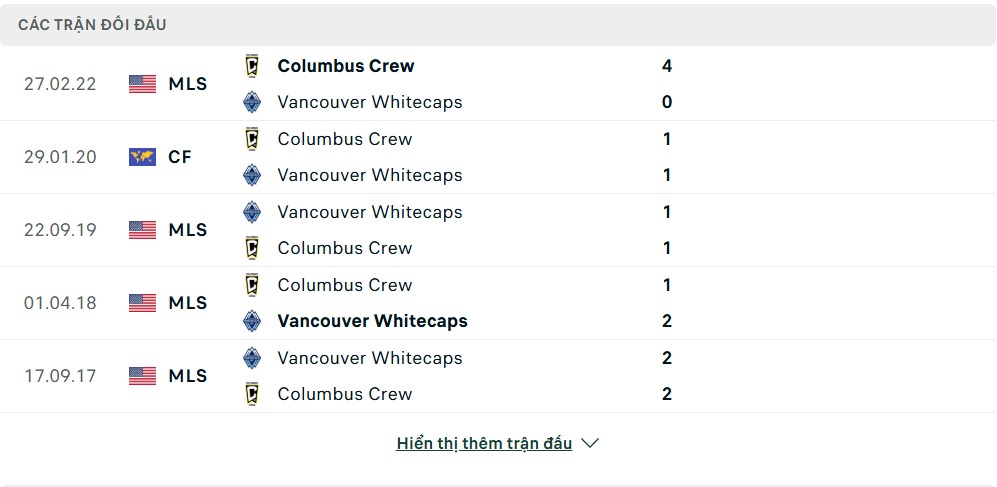Open bold Vancouver Whitecaps in 01.04.18 match
The image size is (997, 487).
[x=373, y=321]
